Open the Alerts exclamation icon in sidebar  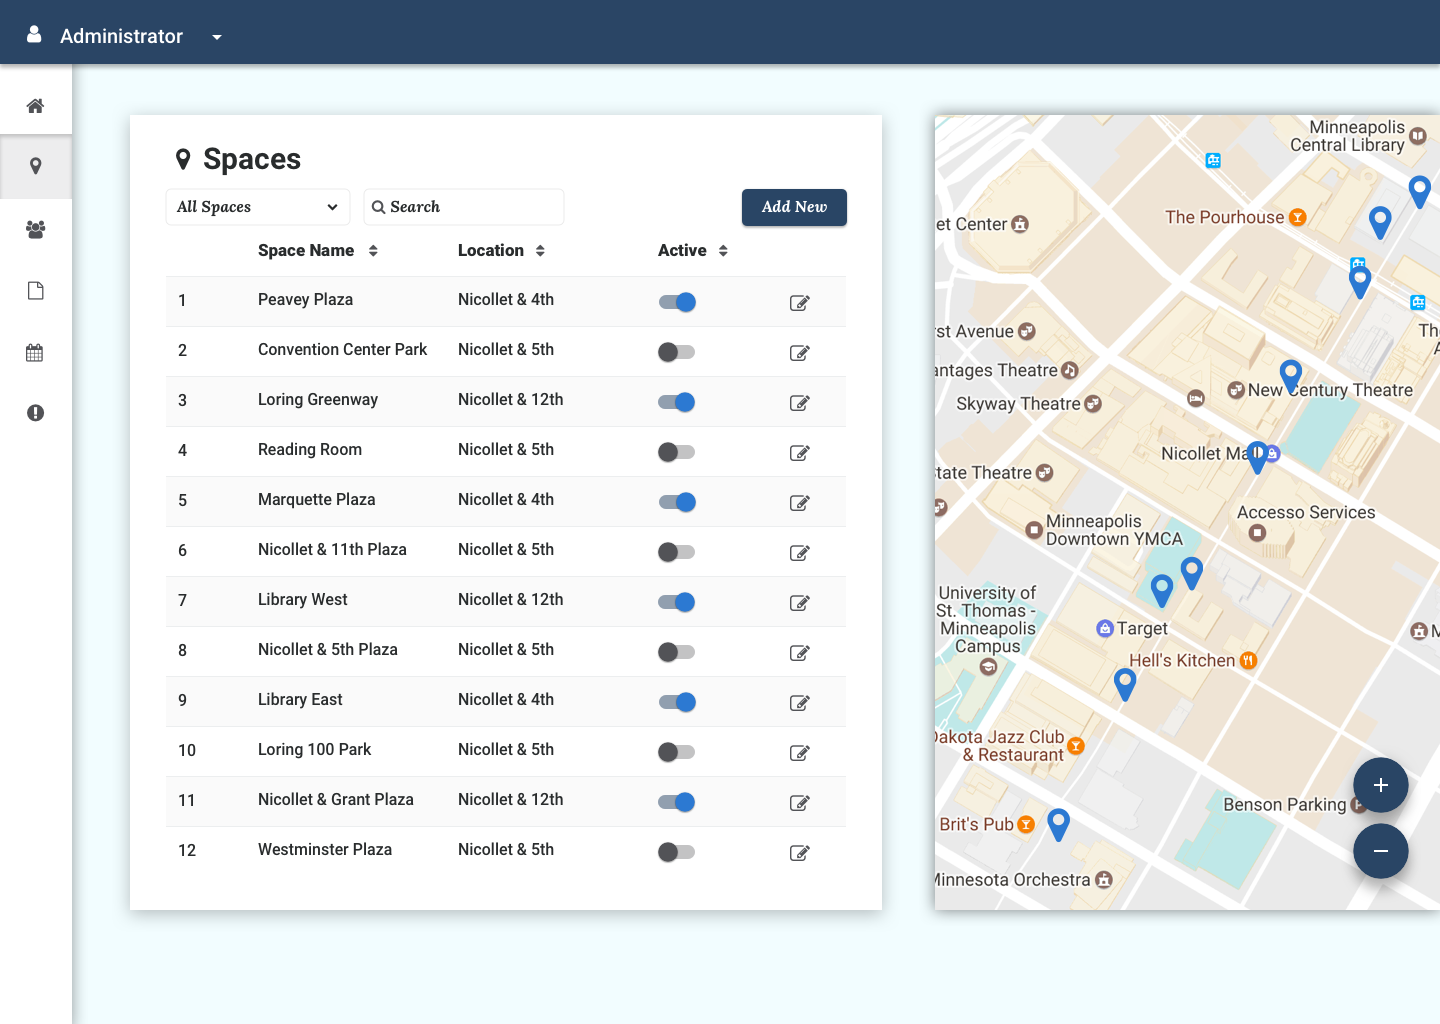point(35,413)
